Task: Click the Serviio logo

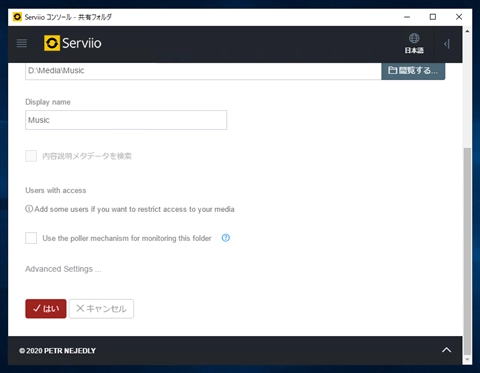Action: (x=73, y=43)
